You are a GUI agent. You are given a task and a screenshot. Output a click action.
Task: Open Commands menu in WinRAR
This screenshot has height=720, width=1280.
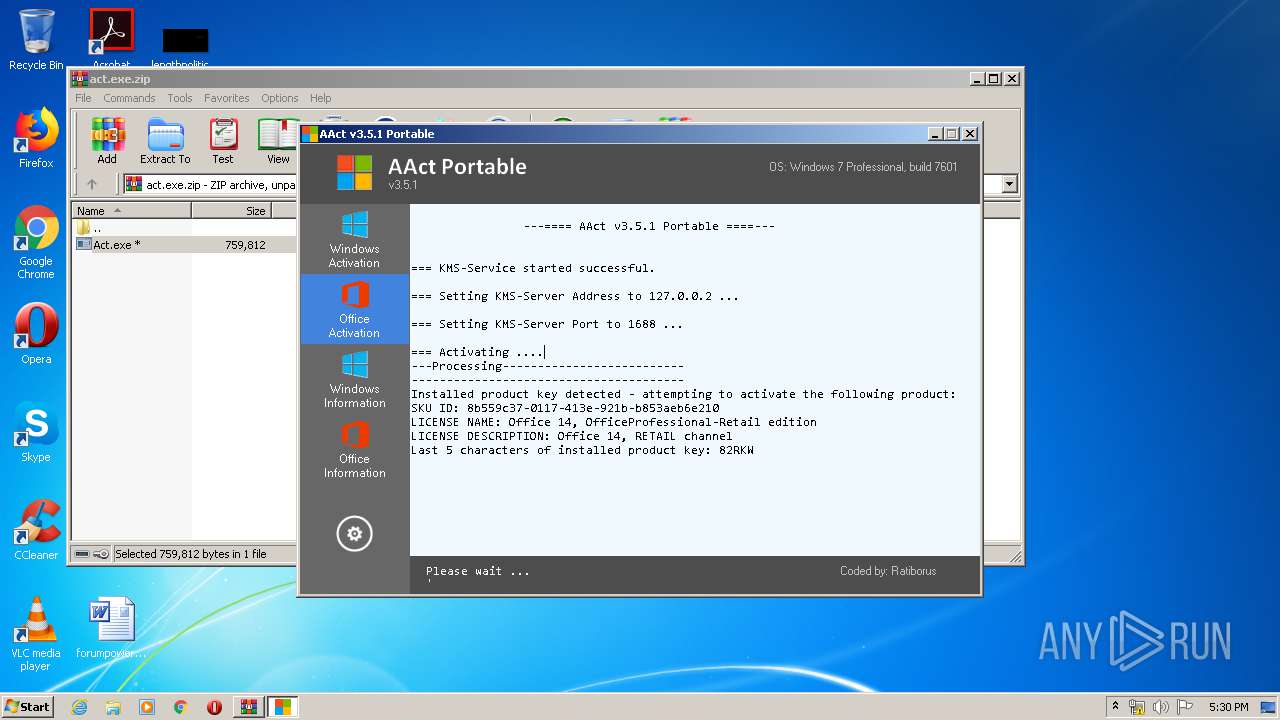click(129, 98)
